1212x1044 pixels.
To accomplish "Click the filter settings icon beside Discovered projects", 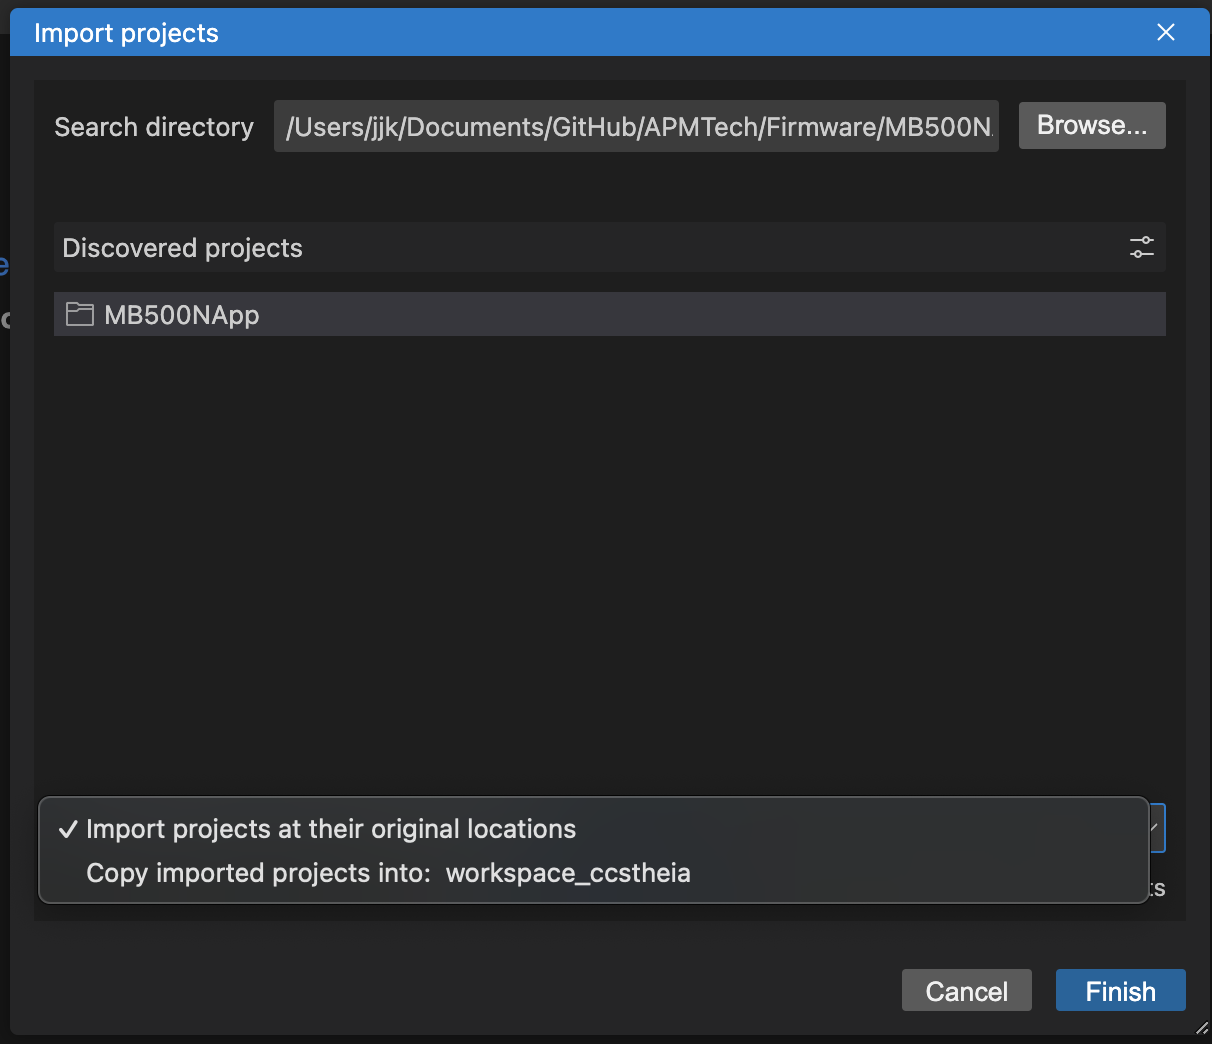I will point(1141,247).
